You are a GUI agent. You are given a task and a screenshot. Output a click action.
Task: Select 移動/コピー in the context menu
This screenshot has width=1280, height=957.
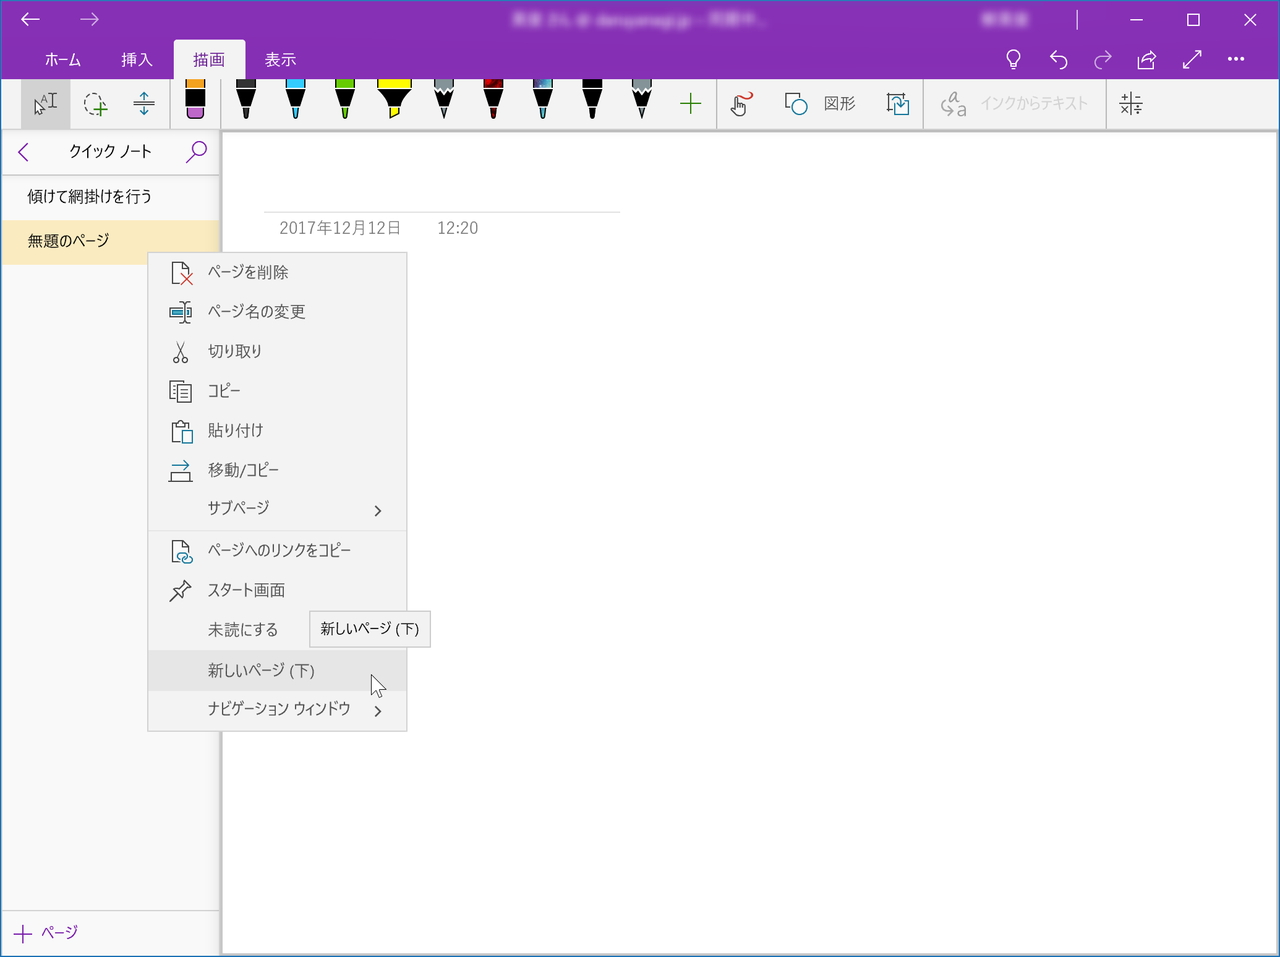pos(277,470)
